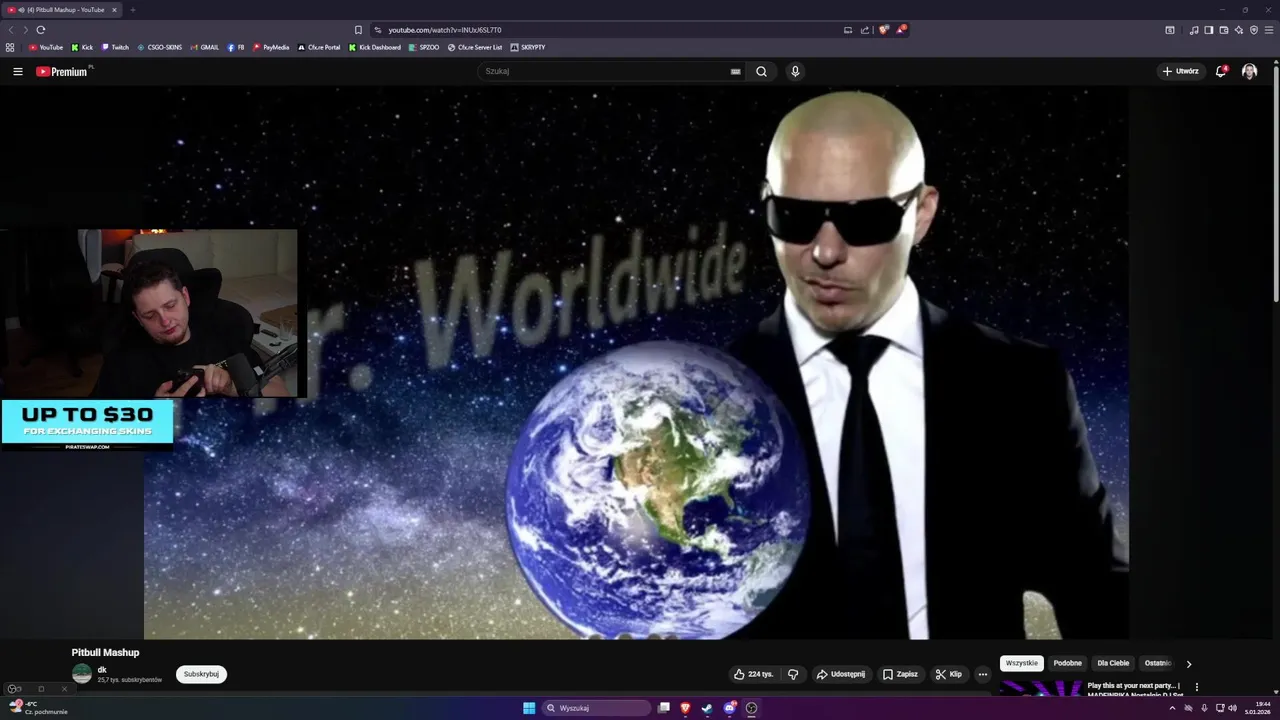Open the SKRYPTY bookmark

(x=528, y=47)
